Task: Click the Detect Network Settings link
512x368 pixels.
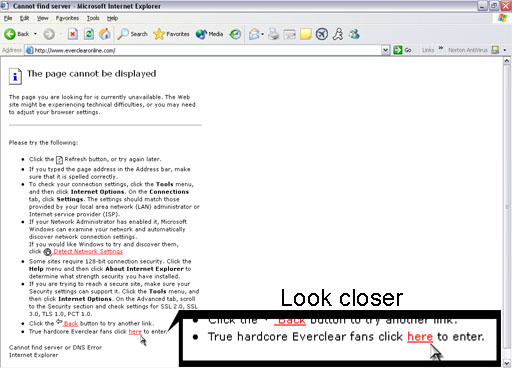Action: (88, 252)
